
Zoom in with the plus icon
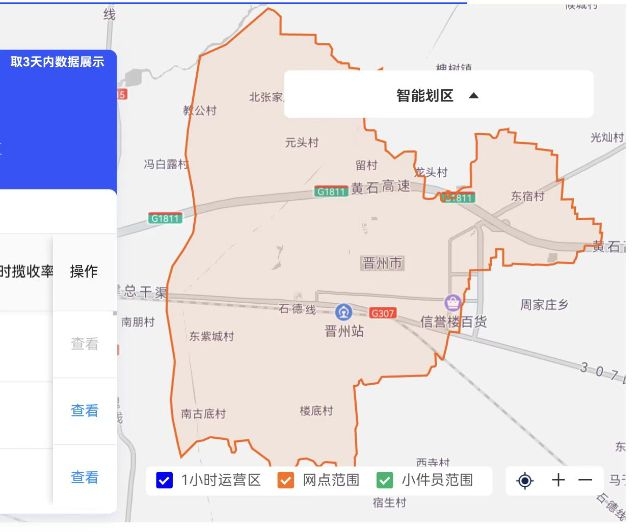[558, 480]
